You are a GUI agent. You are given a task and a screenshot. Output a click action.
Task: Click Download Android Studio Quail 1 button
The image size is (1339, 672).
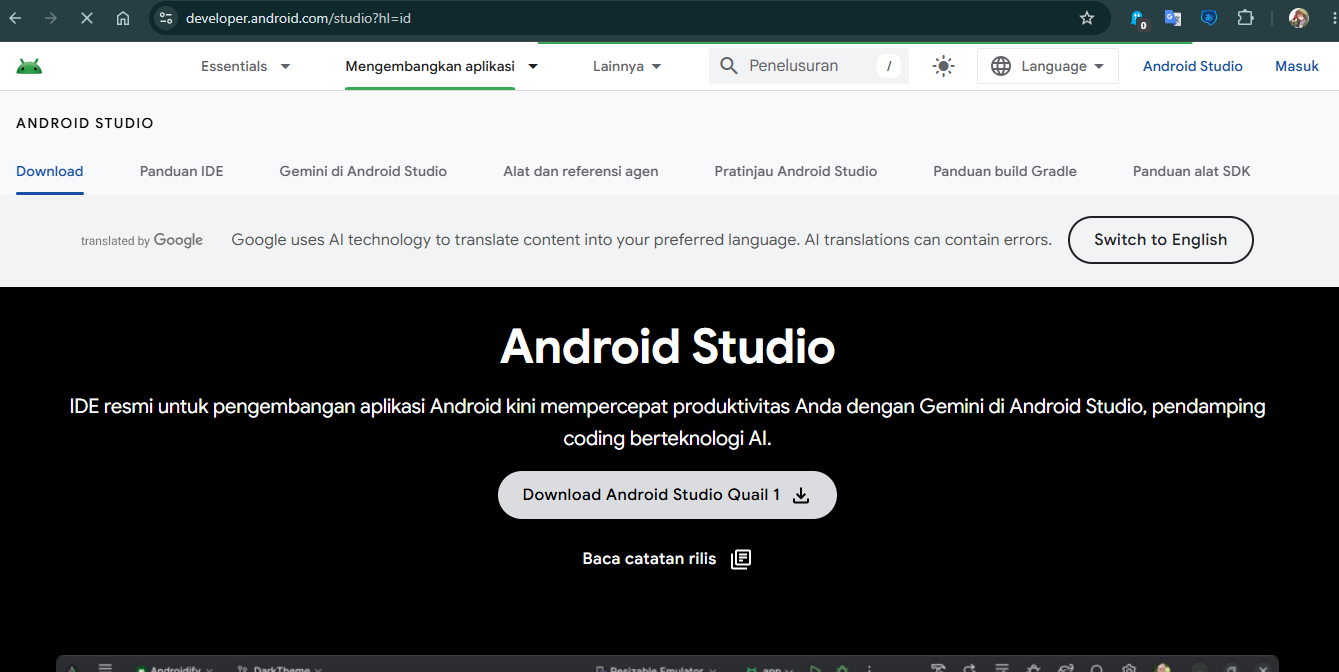pos(667,495)
